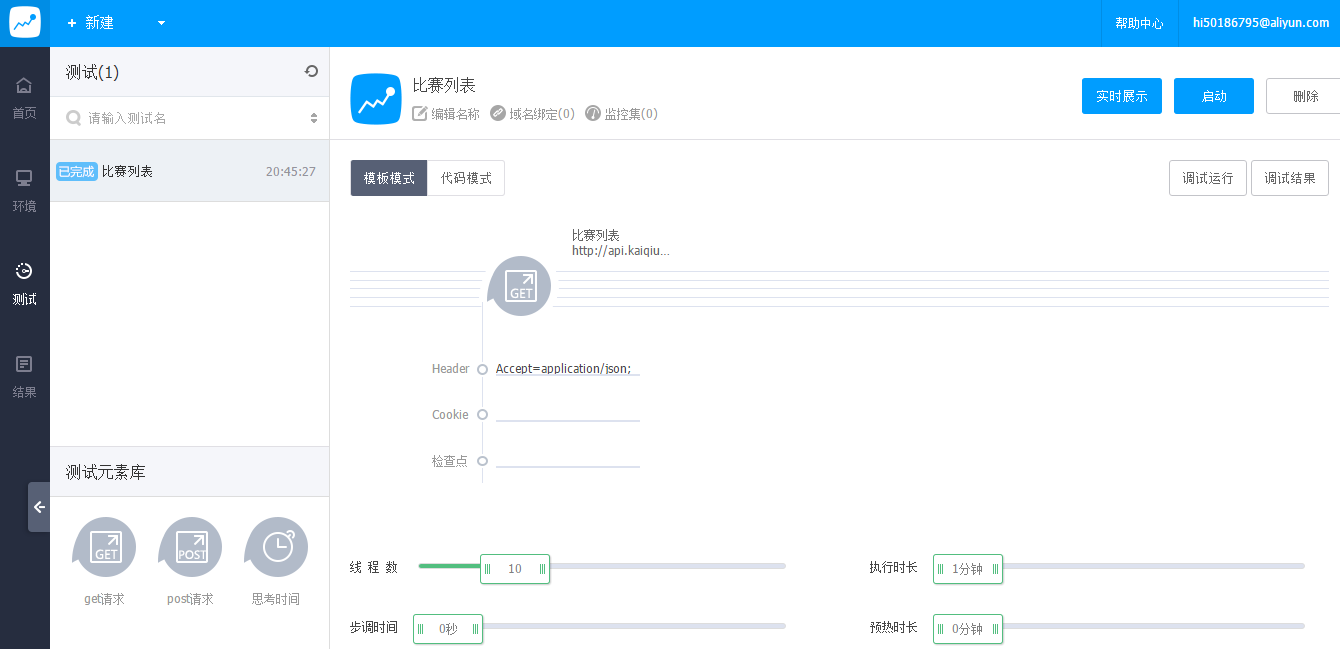The height and width of the screenshot is (649, 1340).
Task: Click 编辑名称 to rename test
Action: pos(446,114)
